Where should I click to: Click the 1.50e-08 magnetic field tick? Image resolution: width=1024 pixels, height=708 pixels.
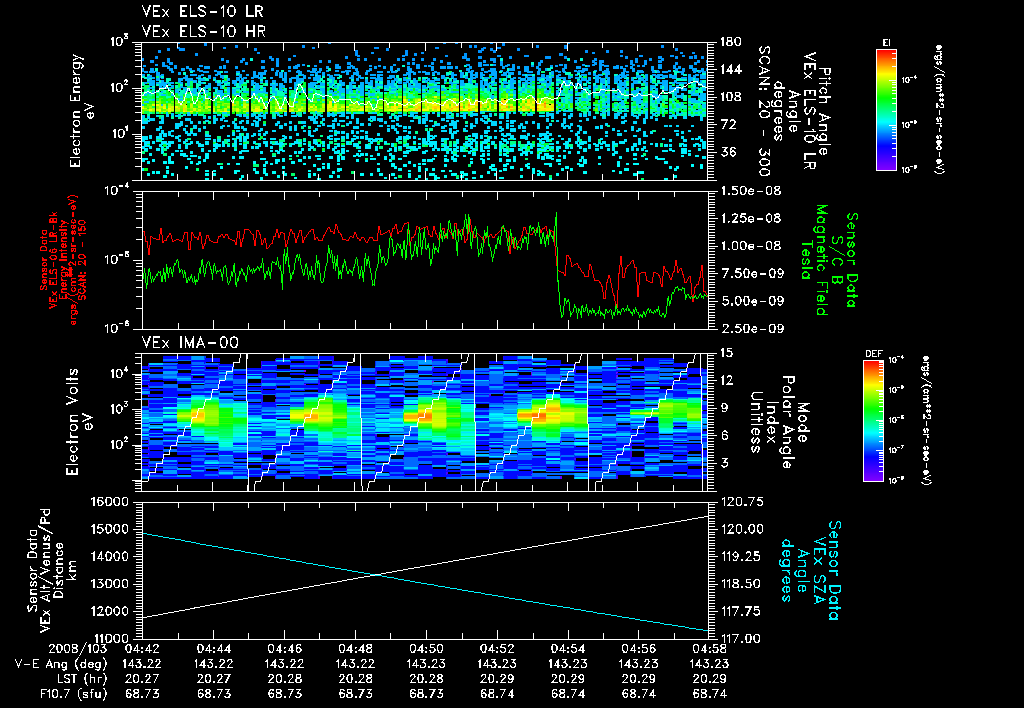tap(750, 191)
